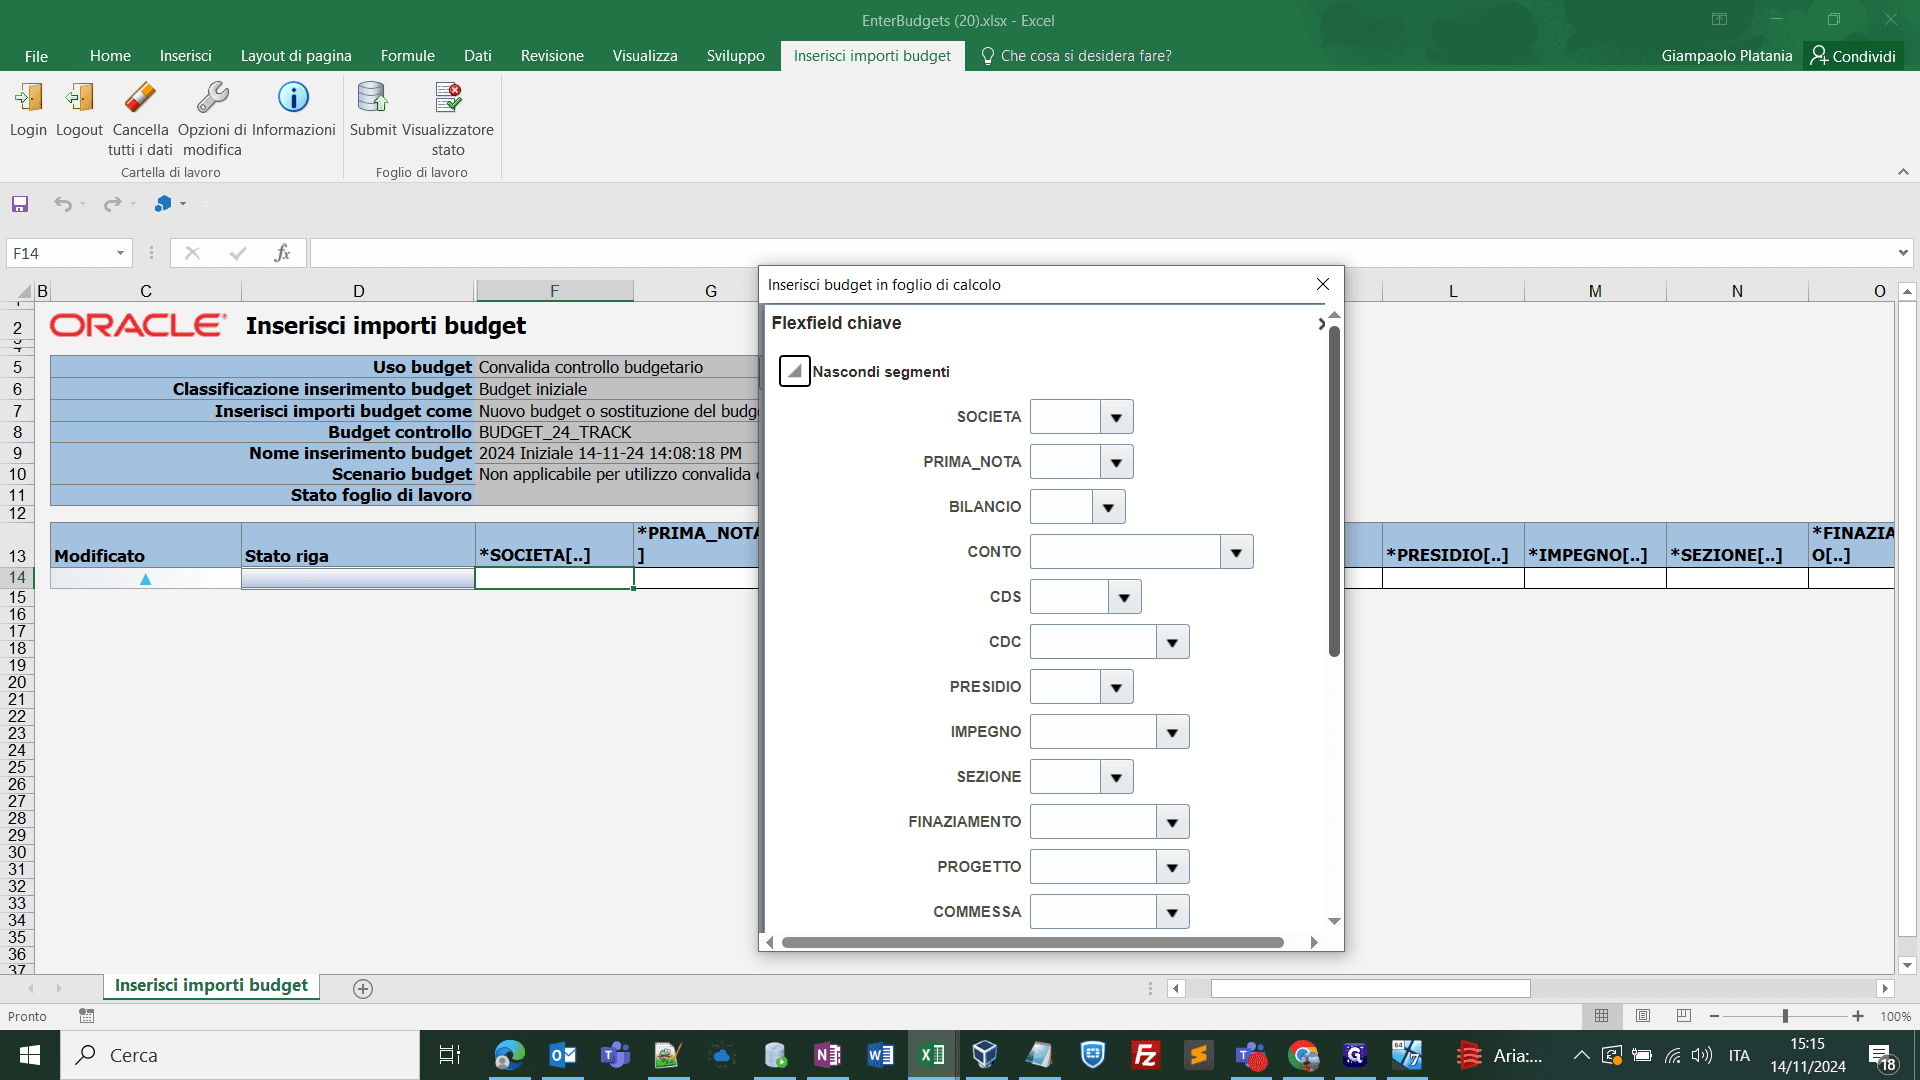Open the FINAZIAMENTO dropdown arrow

tap(1172, 822)
